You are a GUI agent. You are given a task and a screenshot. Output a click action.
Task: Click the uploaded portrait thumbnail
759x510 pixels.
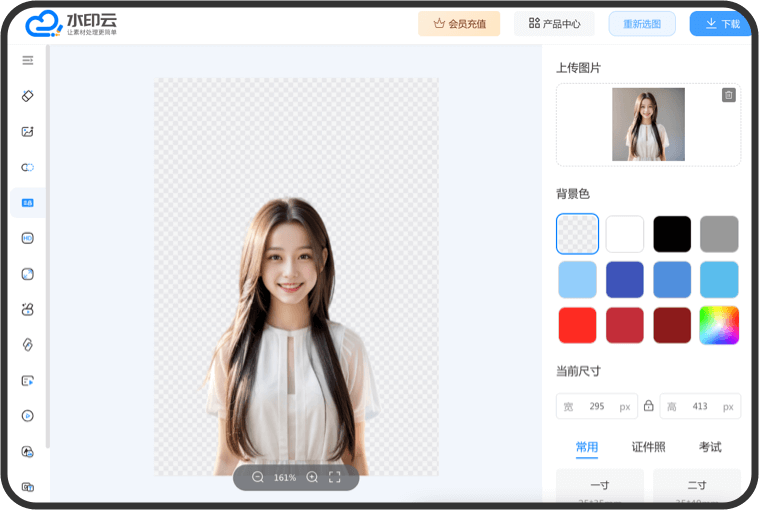click(x=649, y=124)
